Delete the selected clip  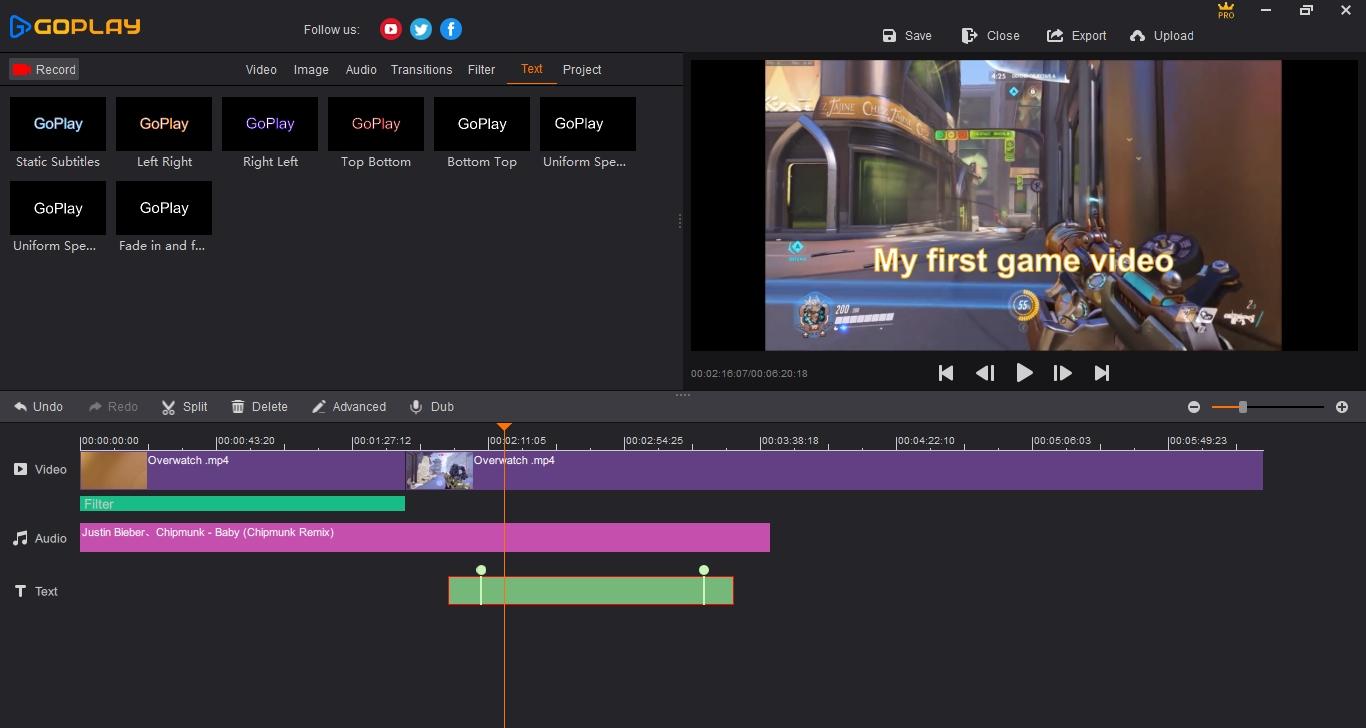point(259,407)
